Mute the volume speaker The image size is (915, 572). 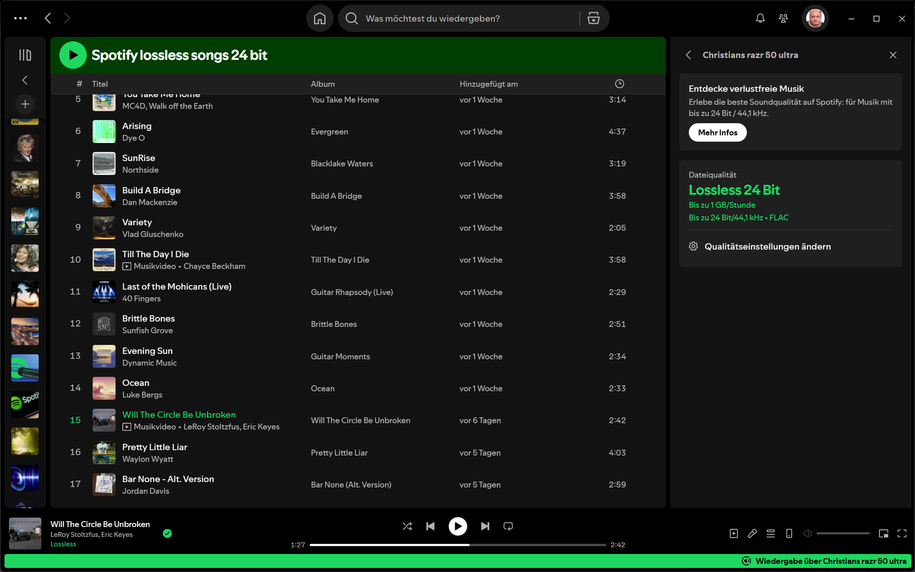pyautogui.click(x=807, y=534)
